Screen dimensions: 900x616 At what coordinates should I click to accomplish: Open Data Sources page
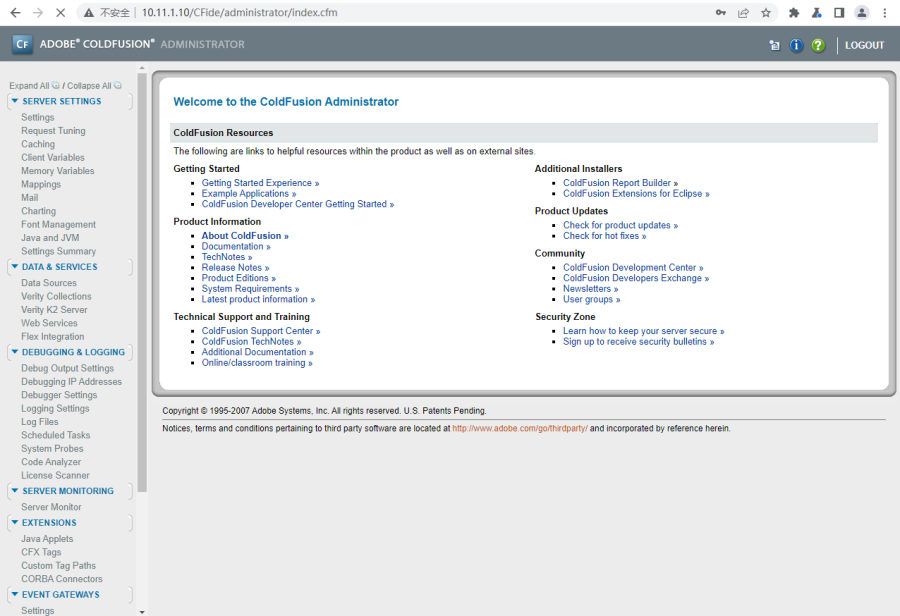(x=49, y=283)
